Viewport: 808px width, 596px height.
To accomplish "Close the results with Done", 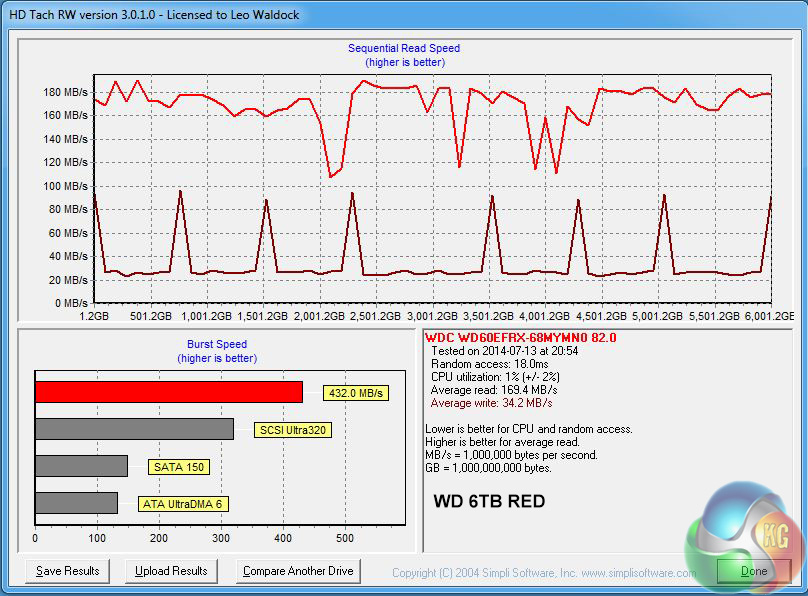I will [753, 571].
